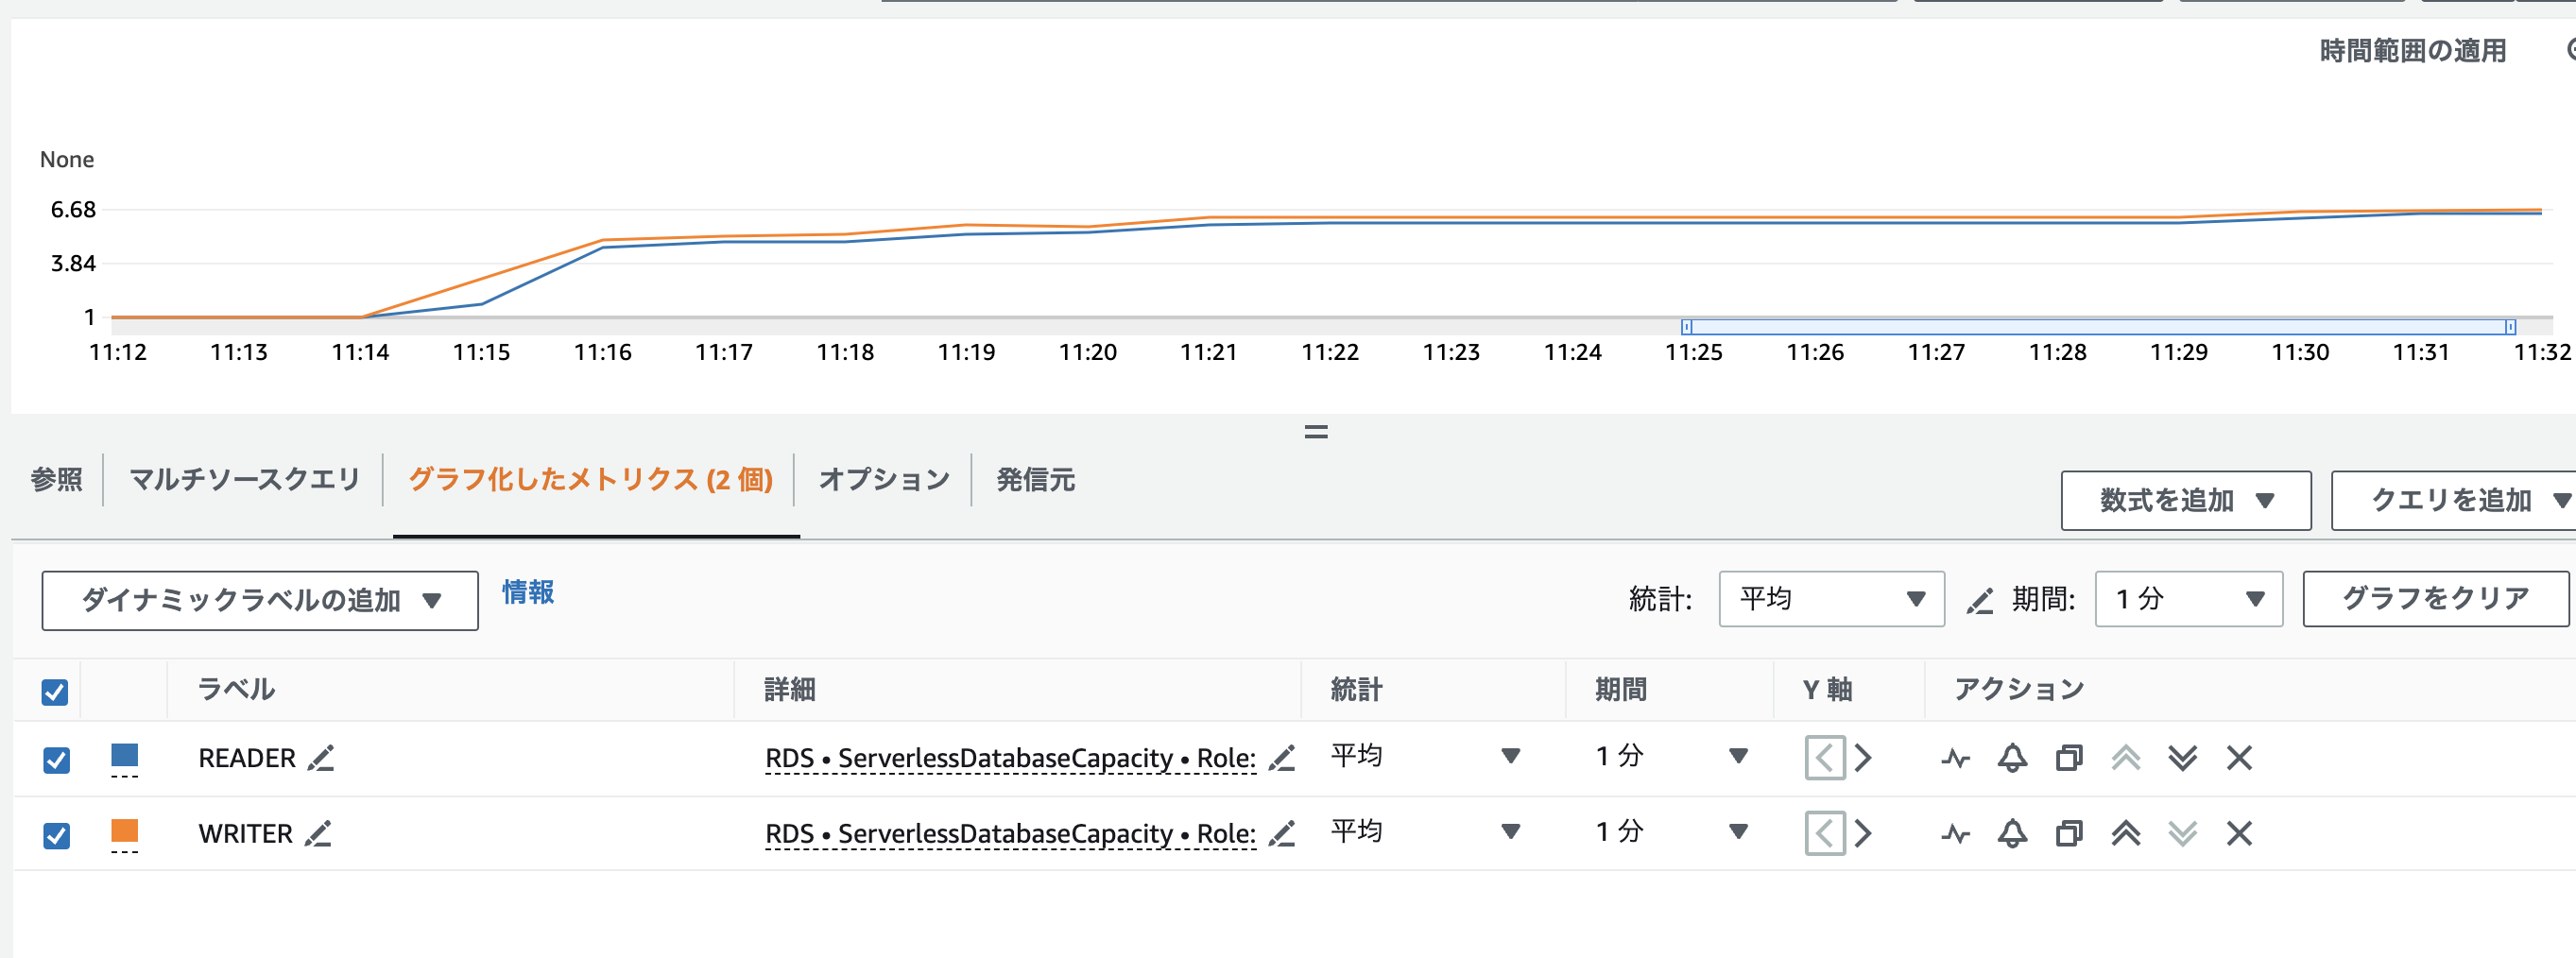Uncheck the WRITER metric checkbox
Screen dimensions: 2576x958
(57, 835)
